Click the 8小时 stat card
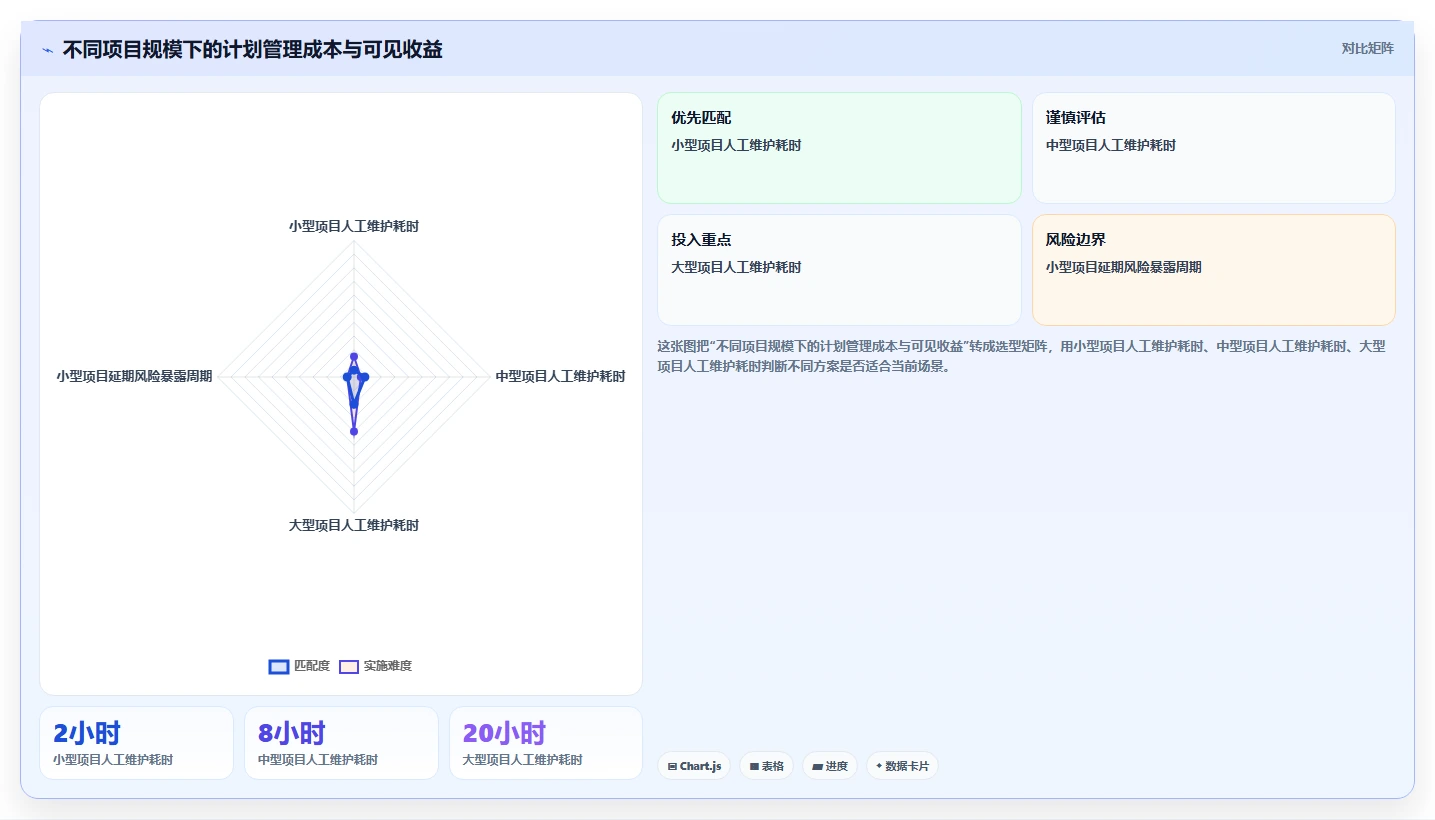The width and height of the screenshot is (1435, 820). [341, 743]
